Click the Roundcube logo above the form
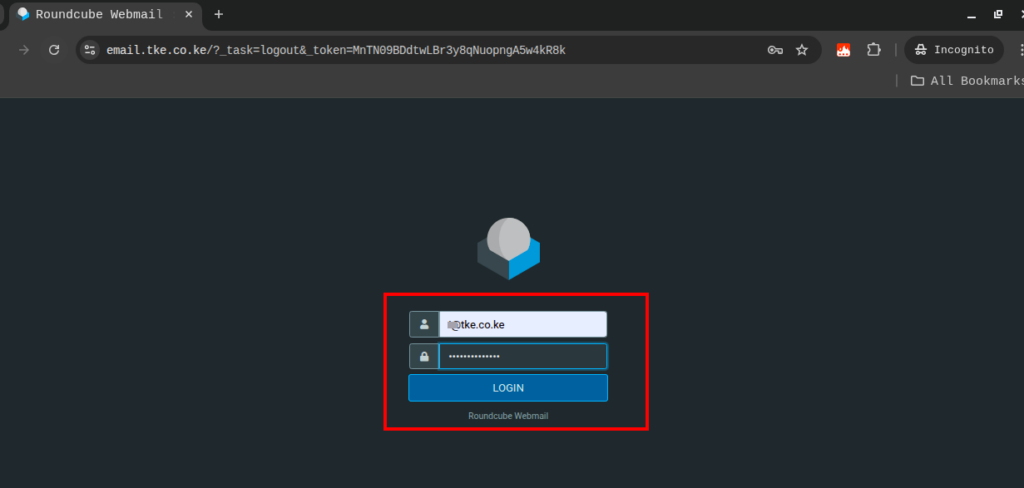The width and height of the screenshot is (1024, 488). [509, 249]
